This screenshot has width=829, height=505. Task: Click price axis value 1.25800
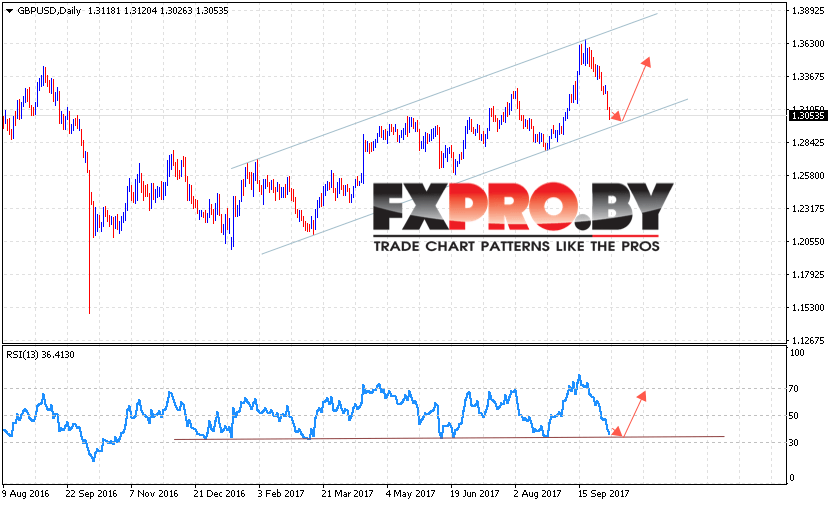(x=808, y=176)
